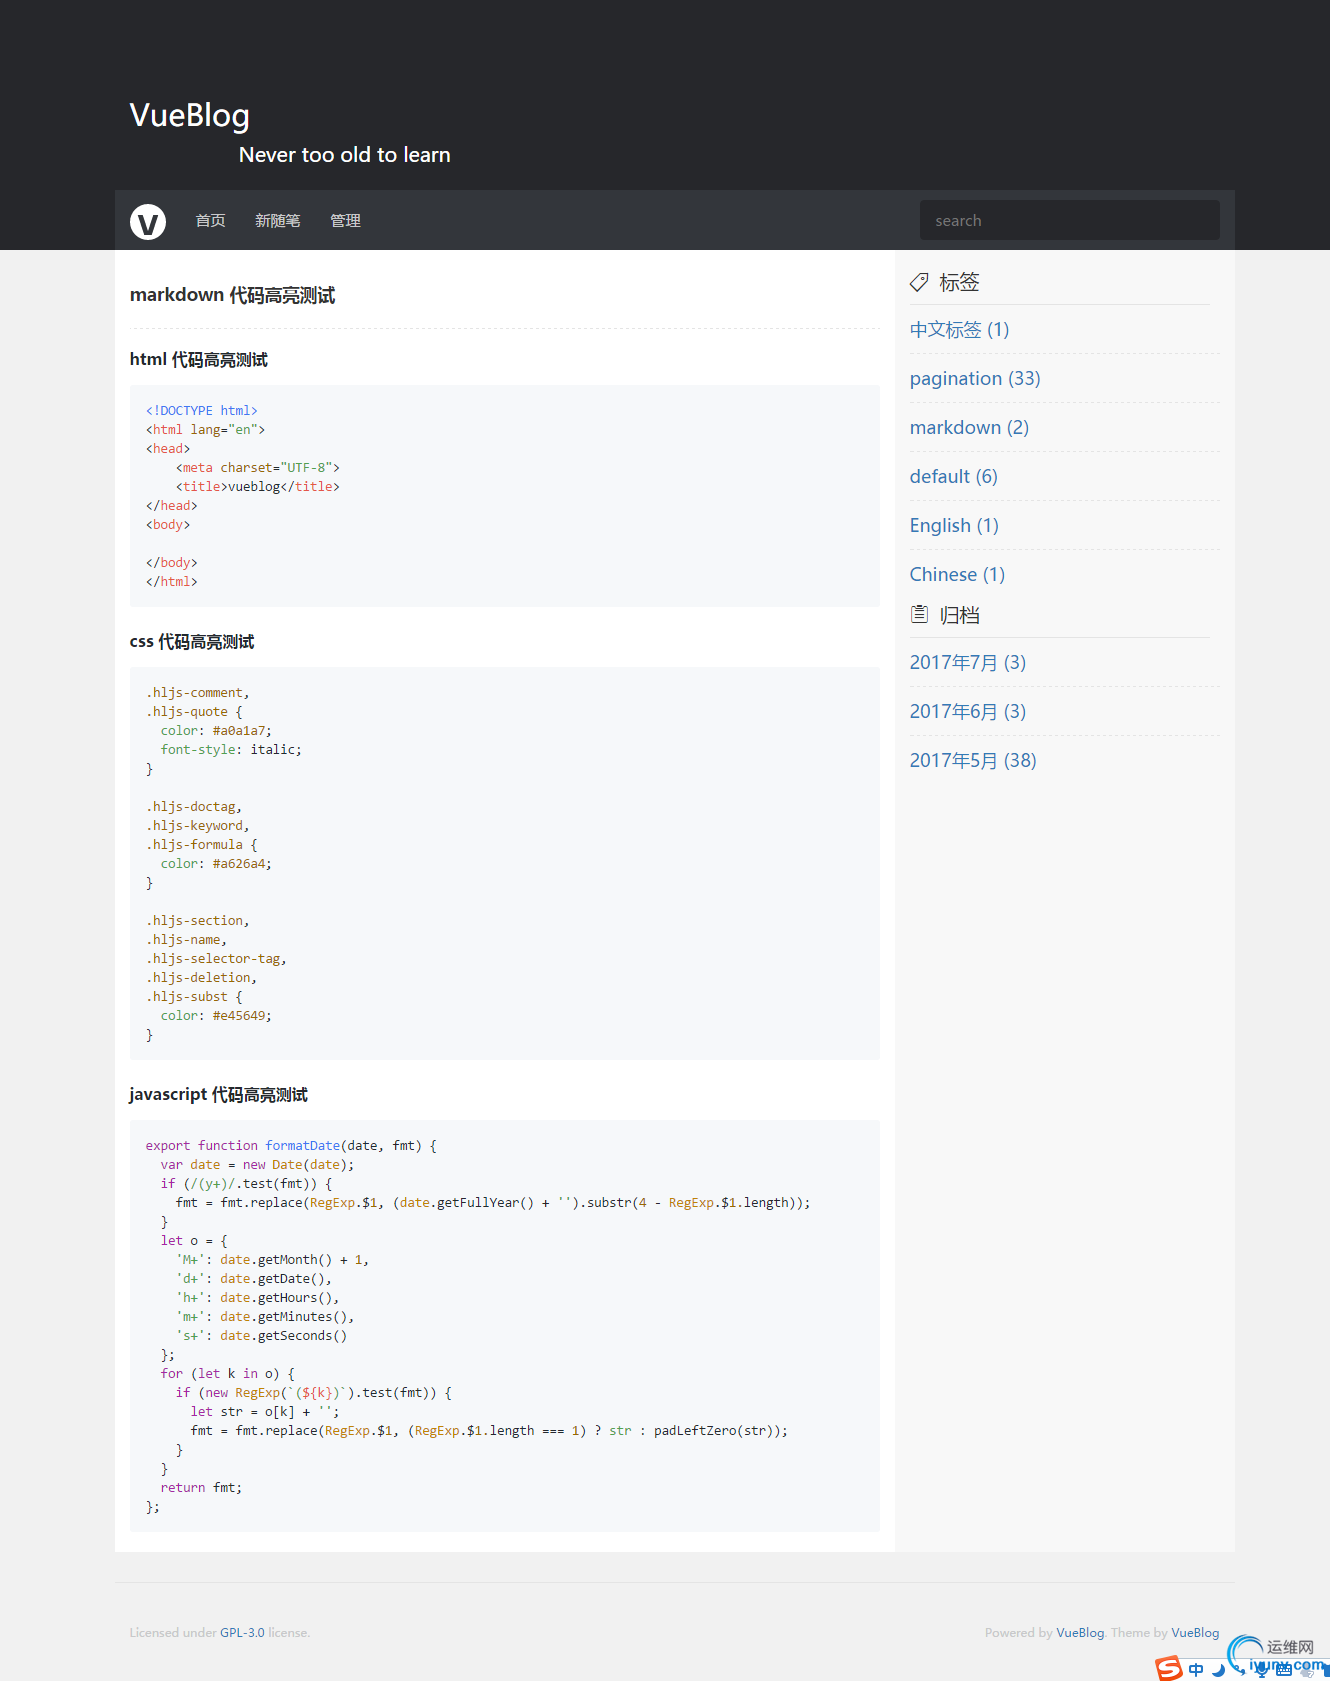Open the 2017年7月 (3) archive
The width and height of the screenshot is (1330, 1681).
(968, 662)
